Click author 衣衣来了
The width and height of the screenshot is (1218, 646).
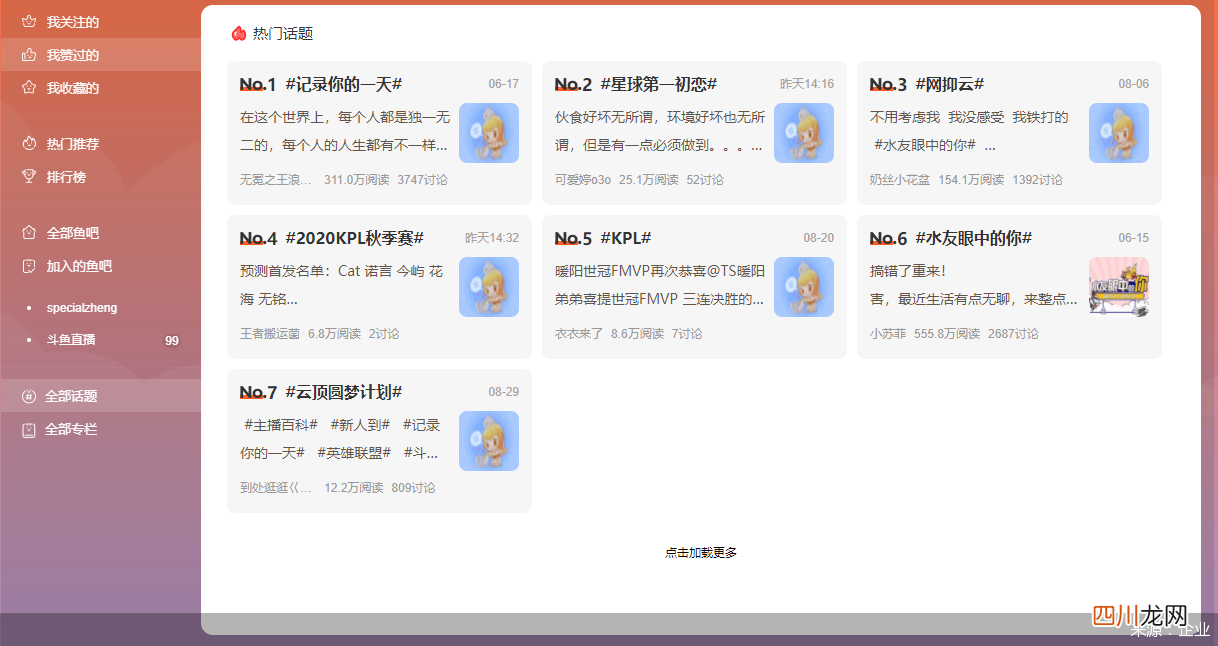coord(579,334)
